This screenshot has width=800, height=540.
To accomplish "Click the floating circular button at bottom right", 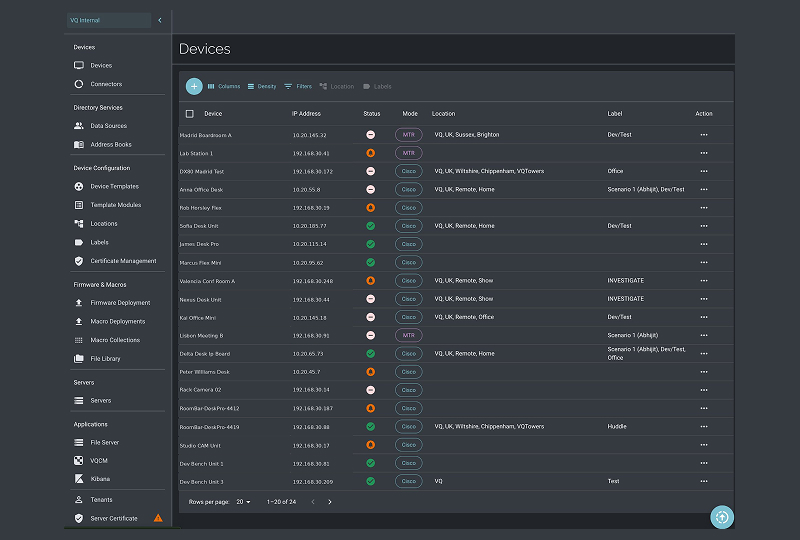I will point(722,517).
